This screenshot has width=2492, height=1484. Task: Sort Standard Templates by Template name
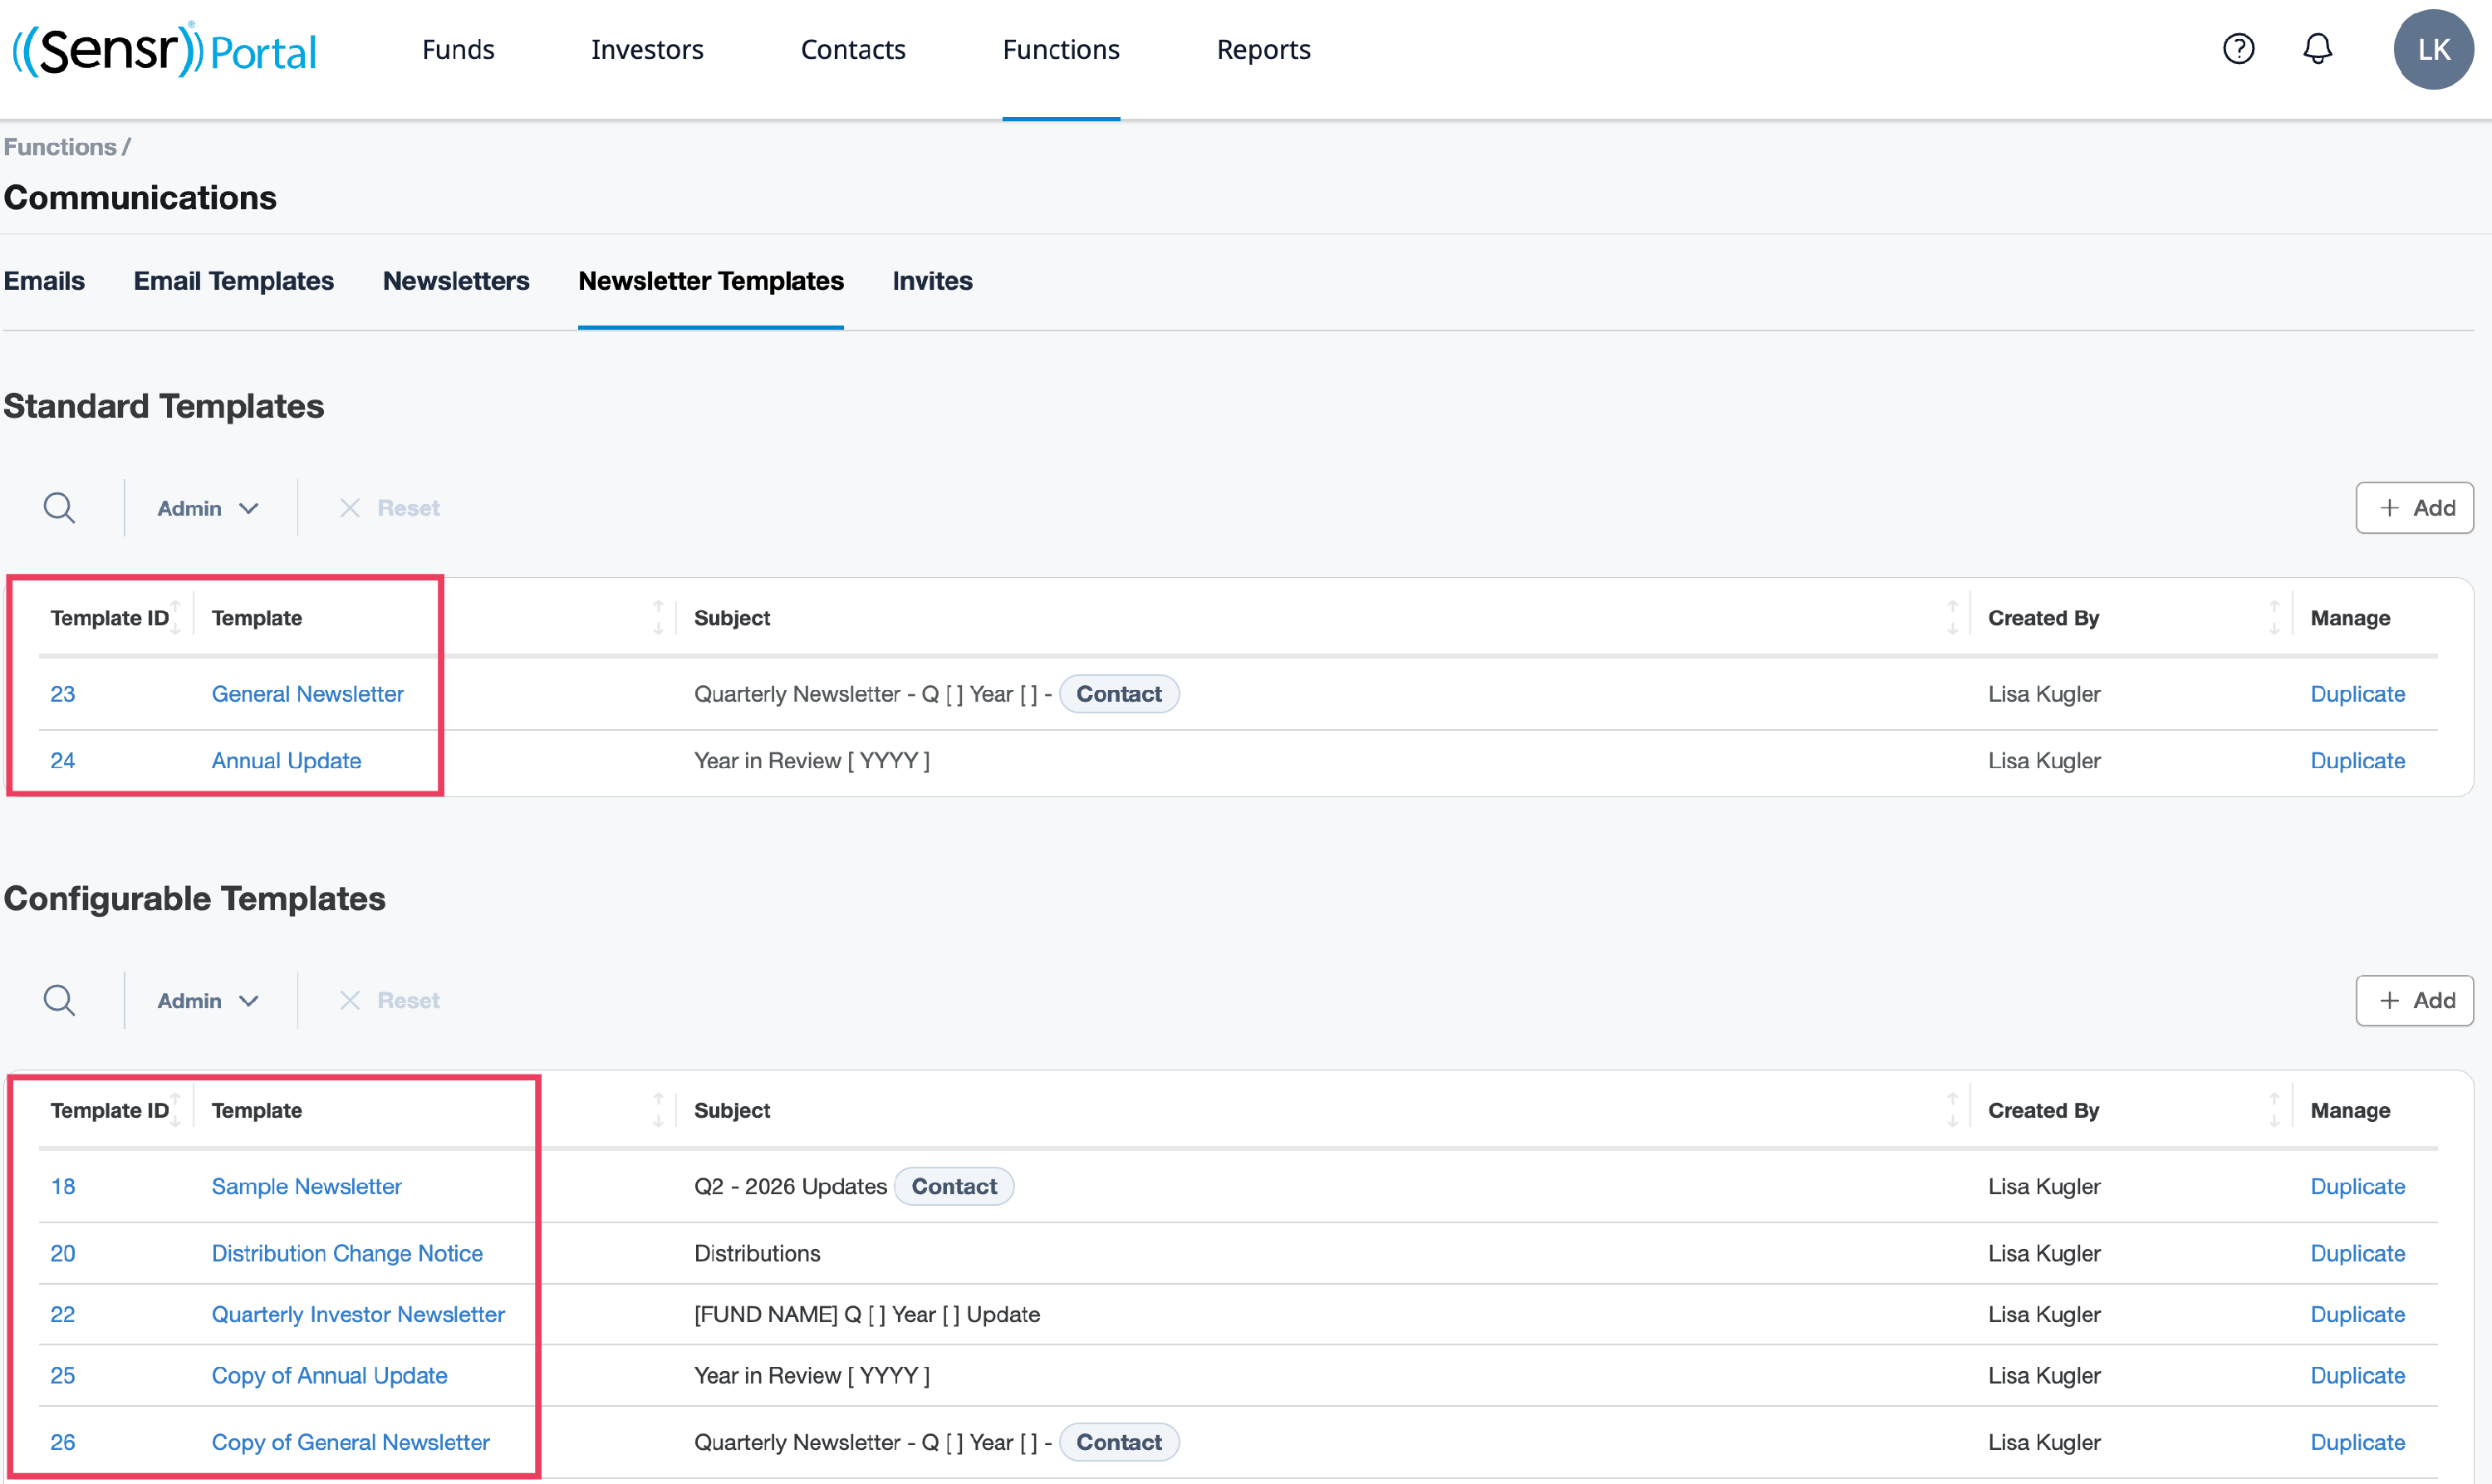tap(658, 618)
